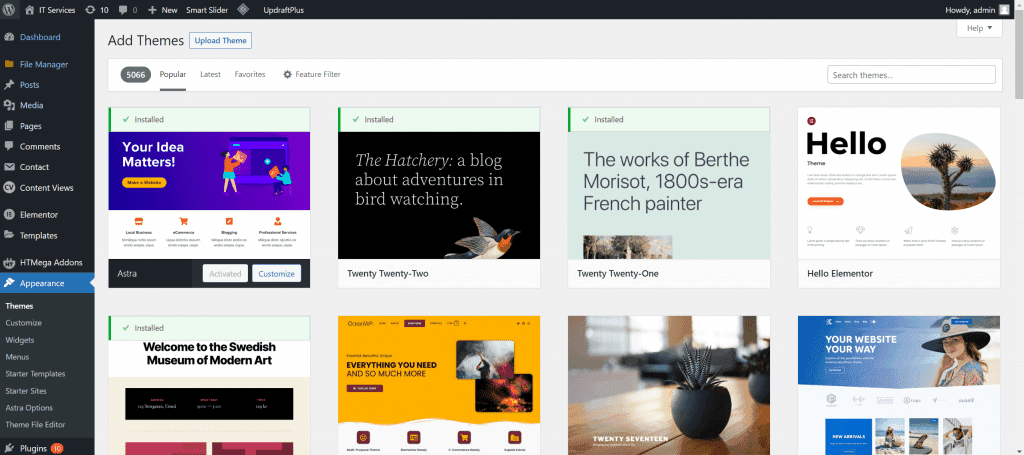Switch to the Favorites tab
This screenshot has width=1024, height=455.
click(250, 75)
